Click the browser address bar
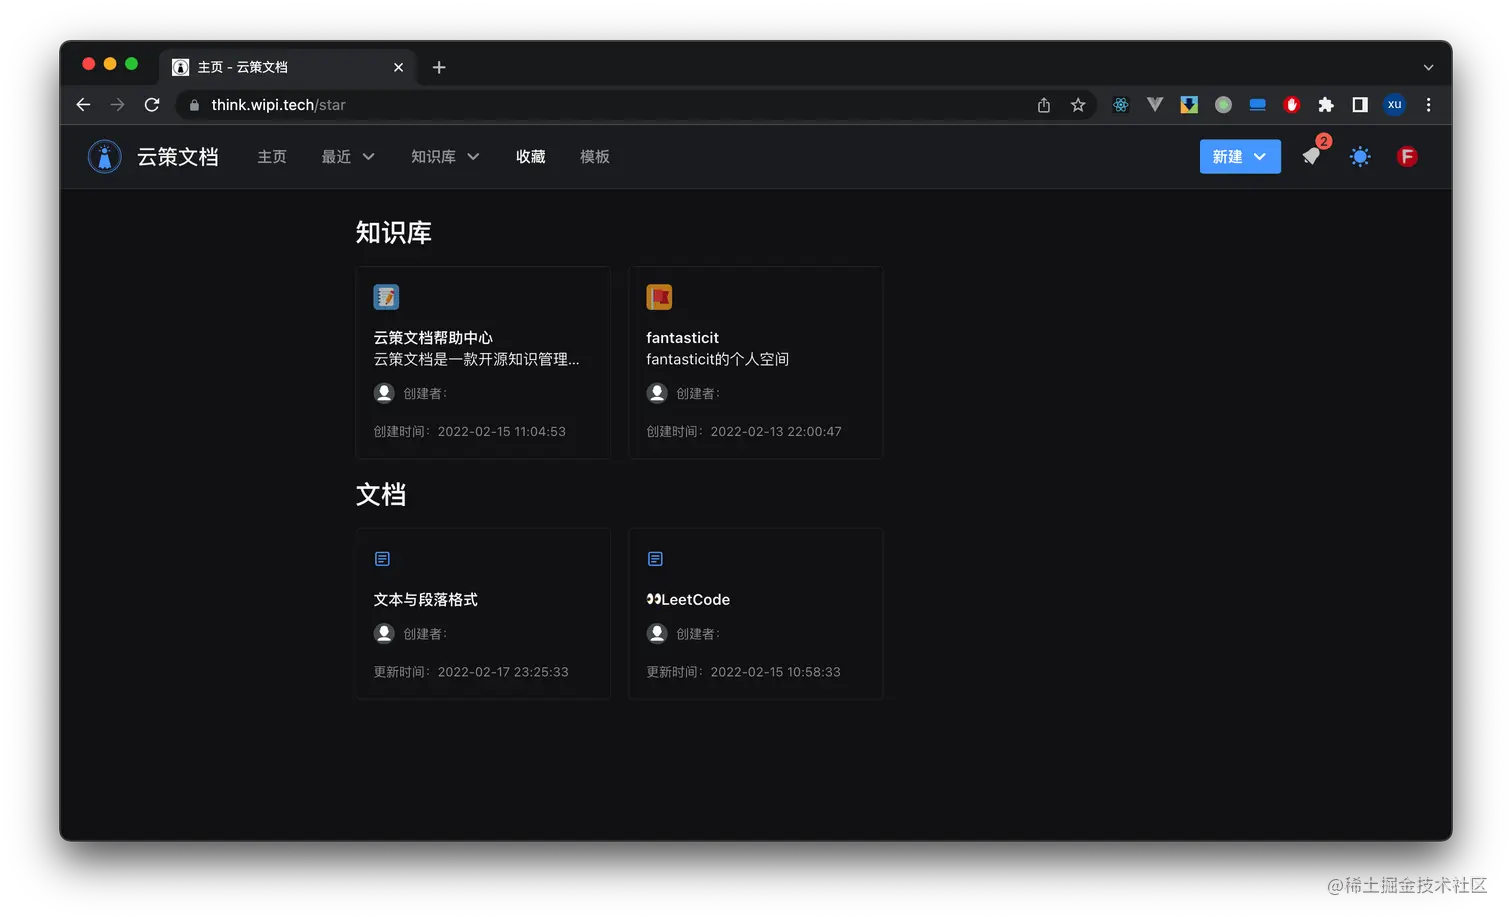Image resolution: width=1512 pixels, height=920 pixels. (x=500, y=104)
